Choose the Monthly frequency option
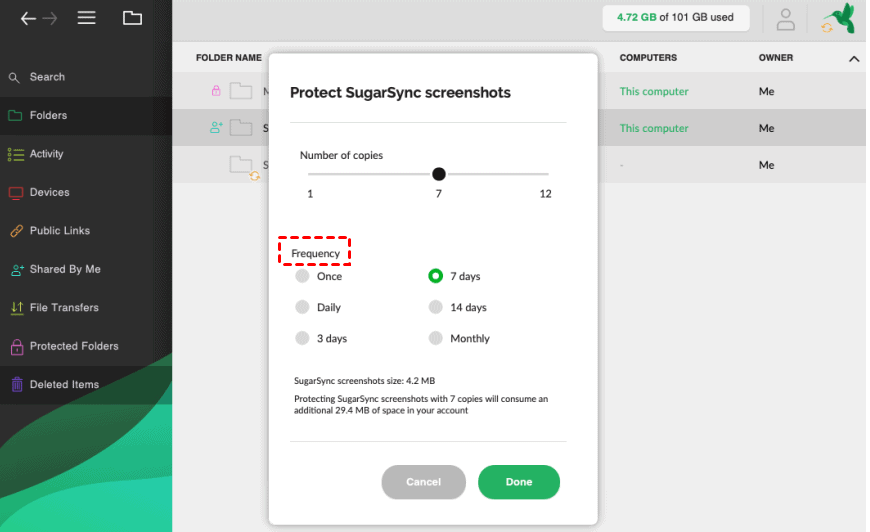Image resolution: width=870 pixels, height=532 pixels. (x=435, y=338)
